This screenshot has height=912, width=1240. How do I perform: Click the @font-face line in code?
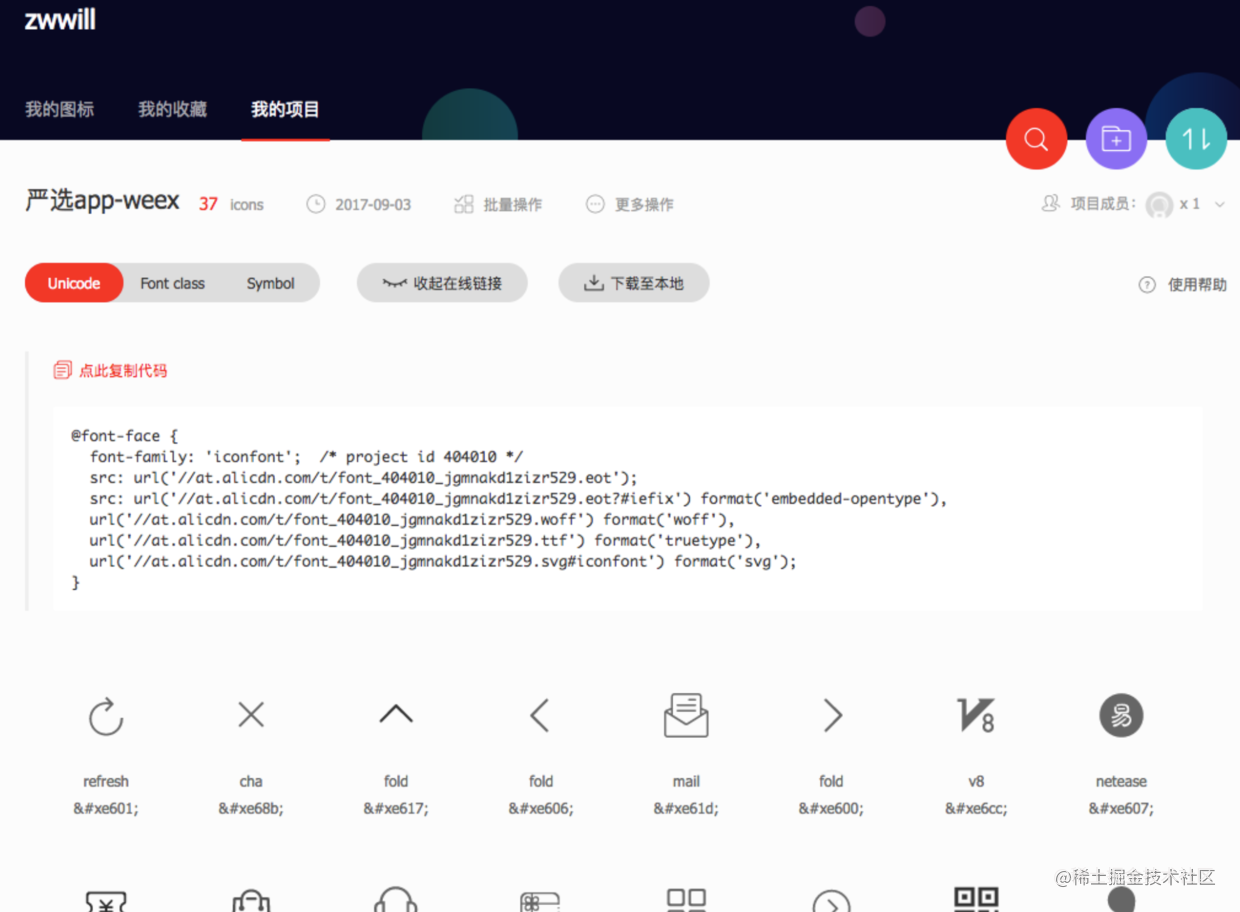click(x=124, y=436)
